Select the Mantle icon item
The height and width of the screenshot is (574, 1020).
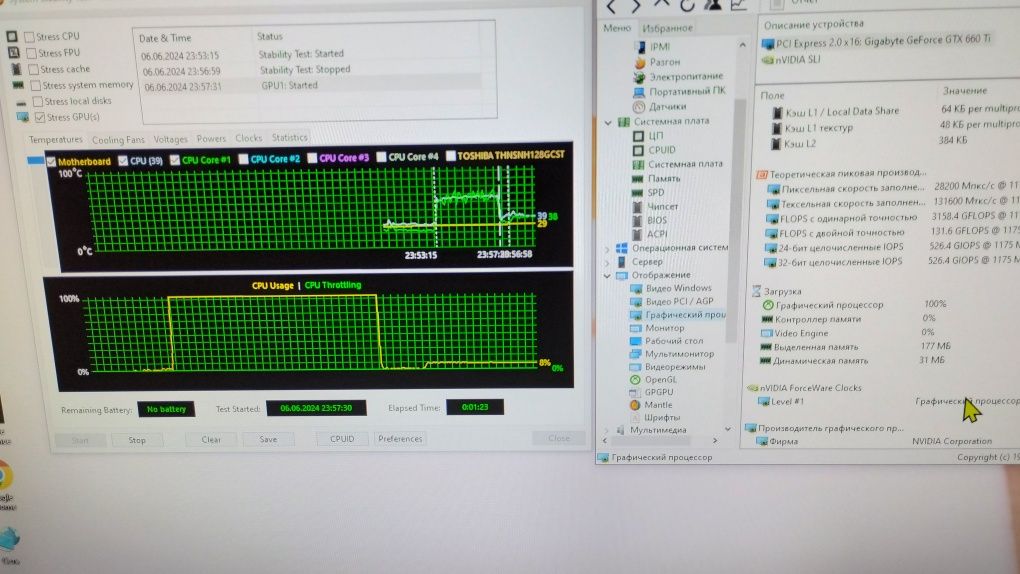coord(635,405)
